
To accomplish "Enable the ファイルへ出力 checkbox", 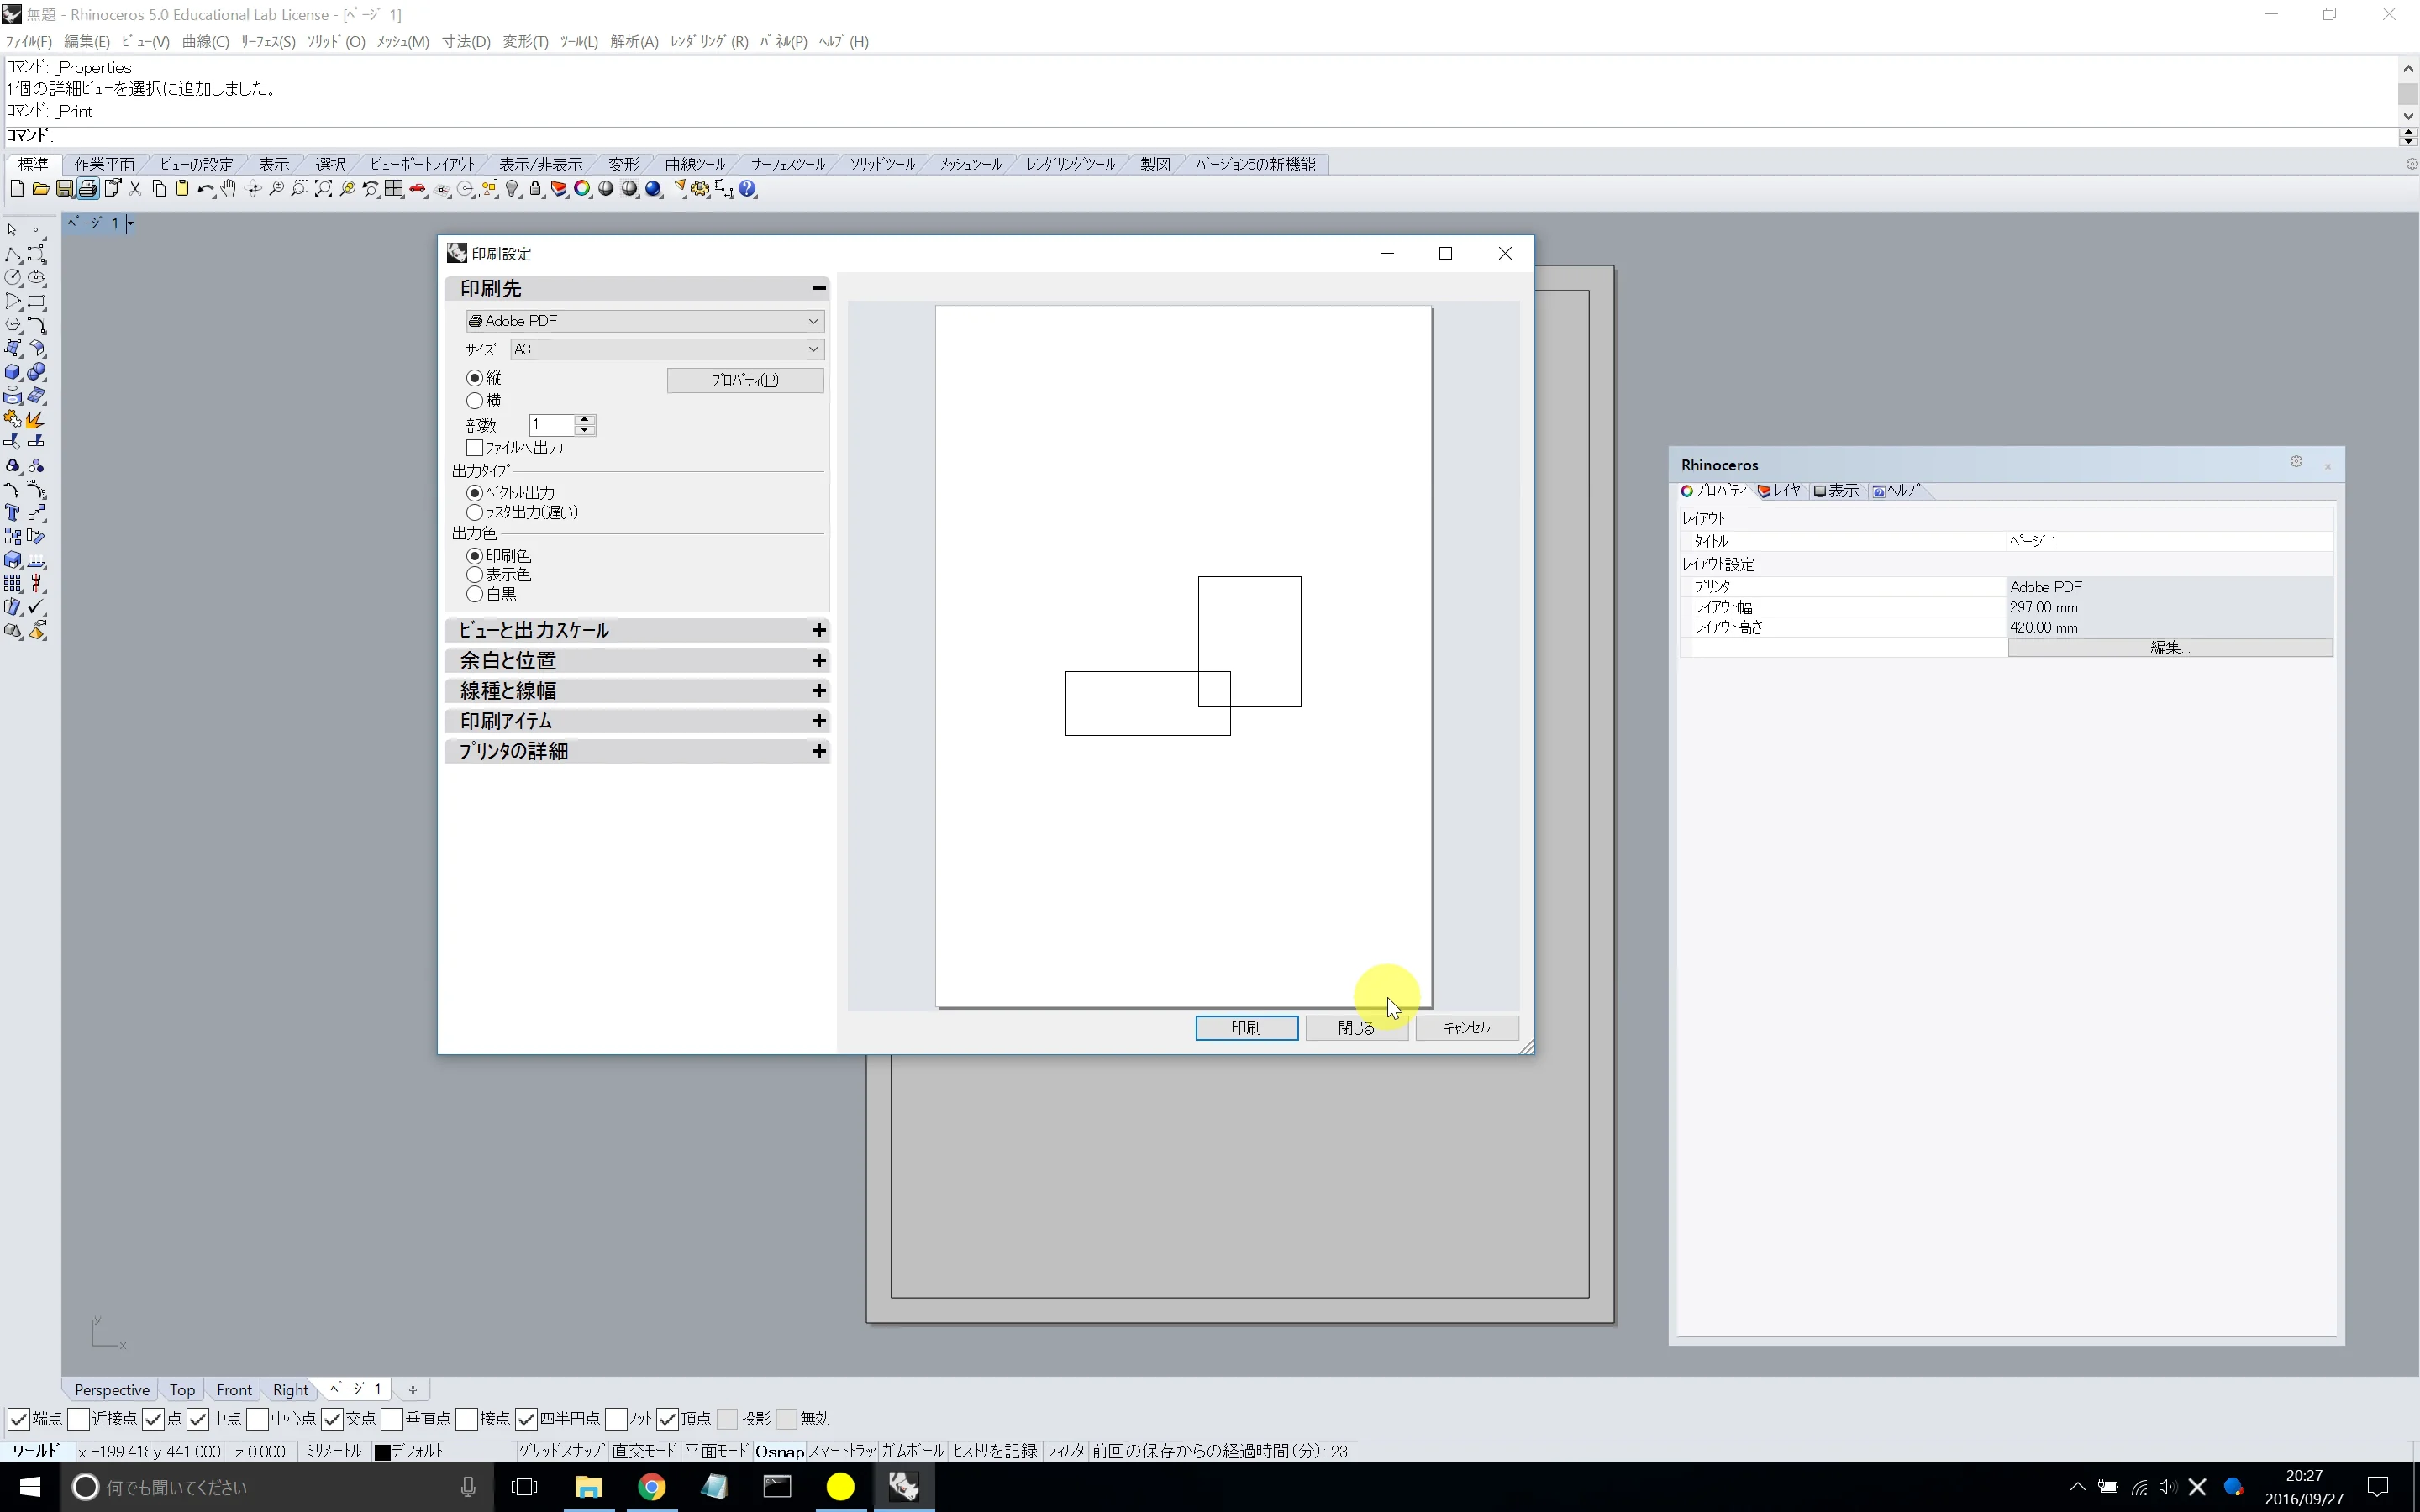I will coord(475,448).
